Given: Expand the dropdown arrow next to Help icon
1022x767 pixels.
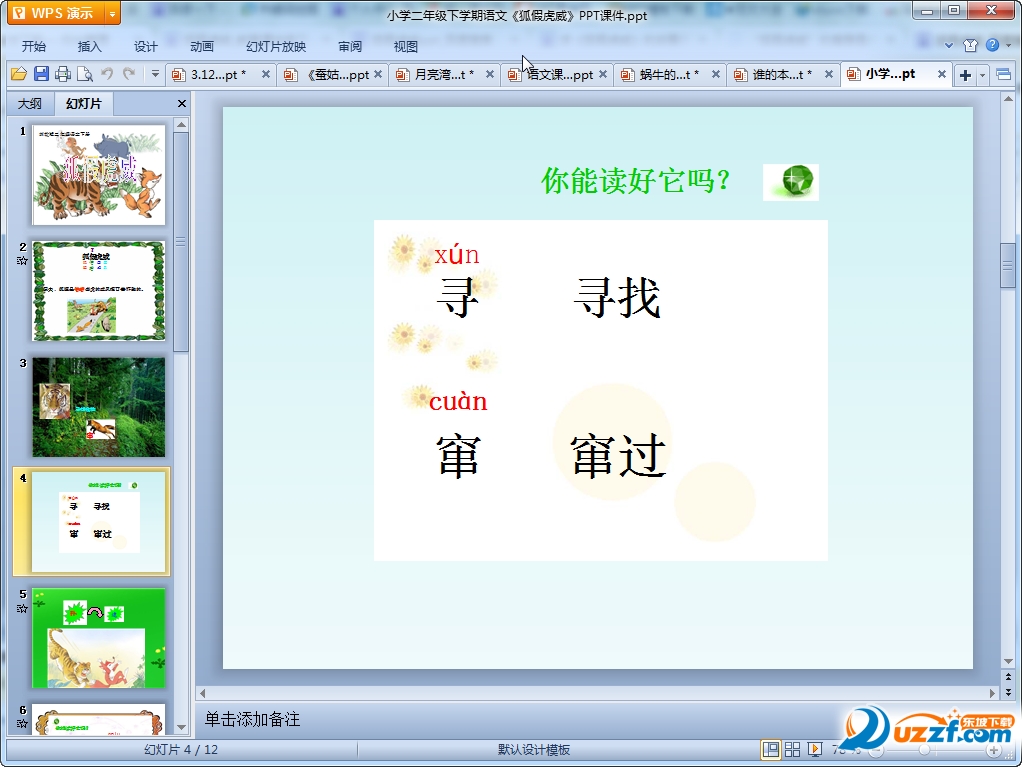Looking at the screenshot, I should pos(1008,45).
